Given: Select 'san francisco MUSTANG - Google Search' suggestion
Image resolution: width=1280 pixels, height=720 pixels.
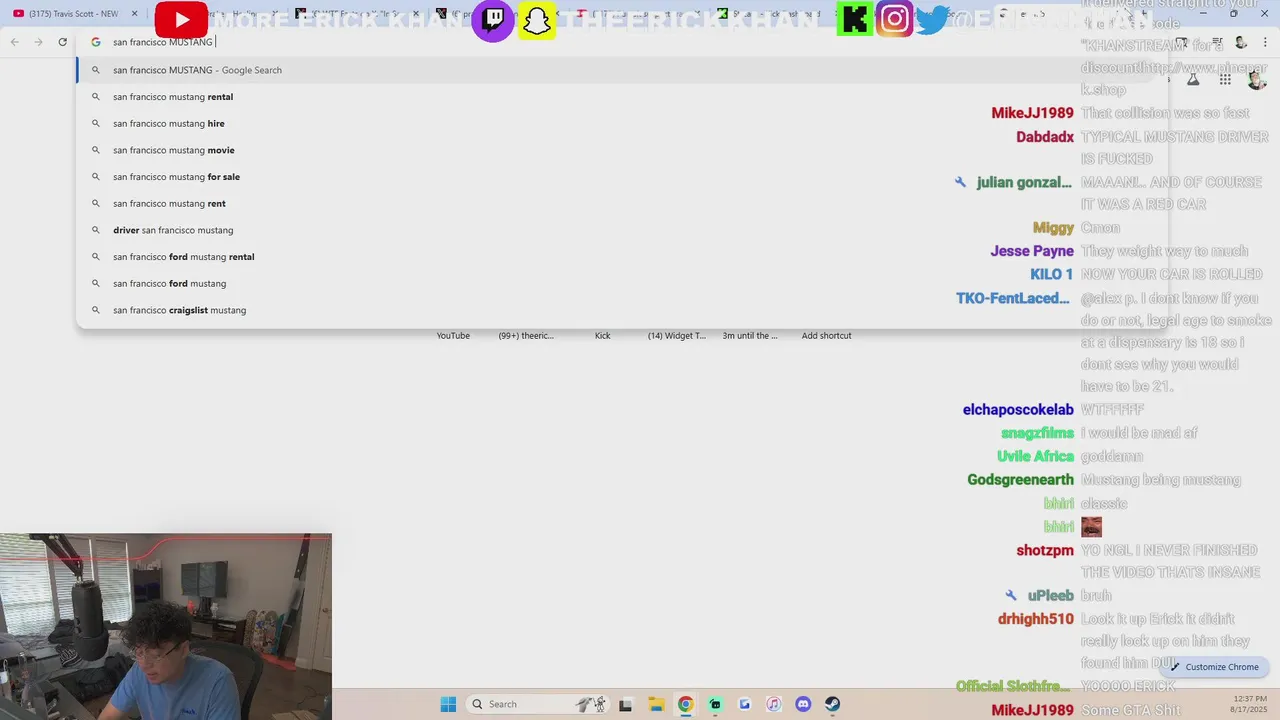Looking at the screenshot, I should (620, 70).
